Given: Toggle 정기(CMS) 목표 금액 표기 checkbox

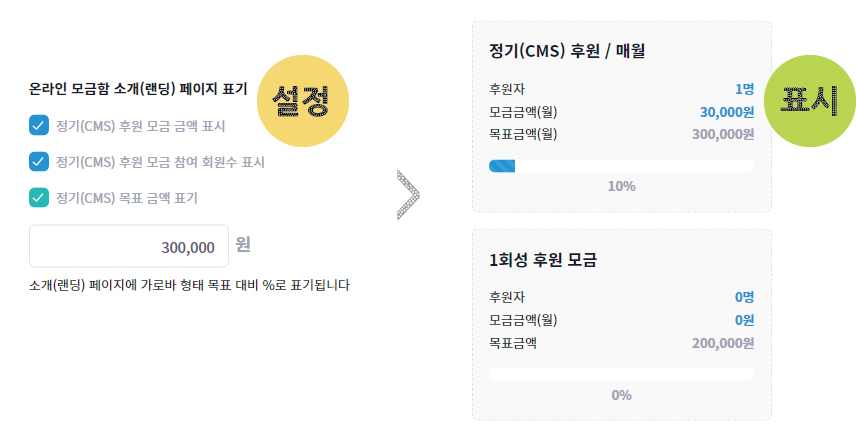Looking at the screenshot, I should point(40,197).
